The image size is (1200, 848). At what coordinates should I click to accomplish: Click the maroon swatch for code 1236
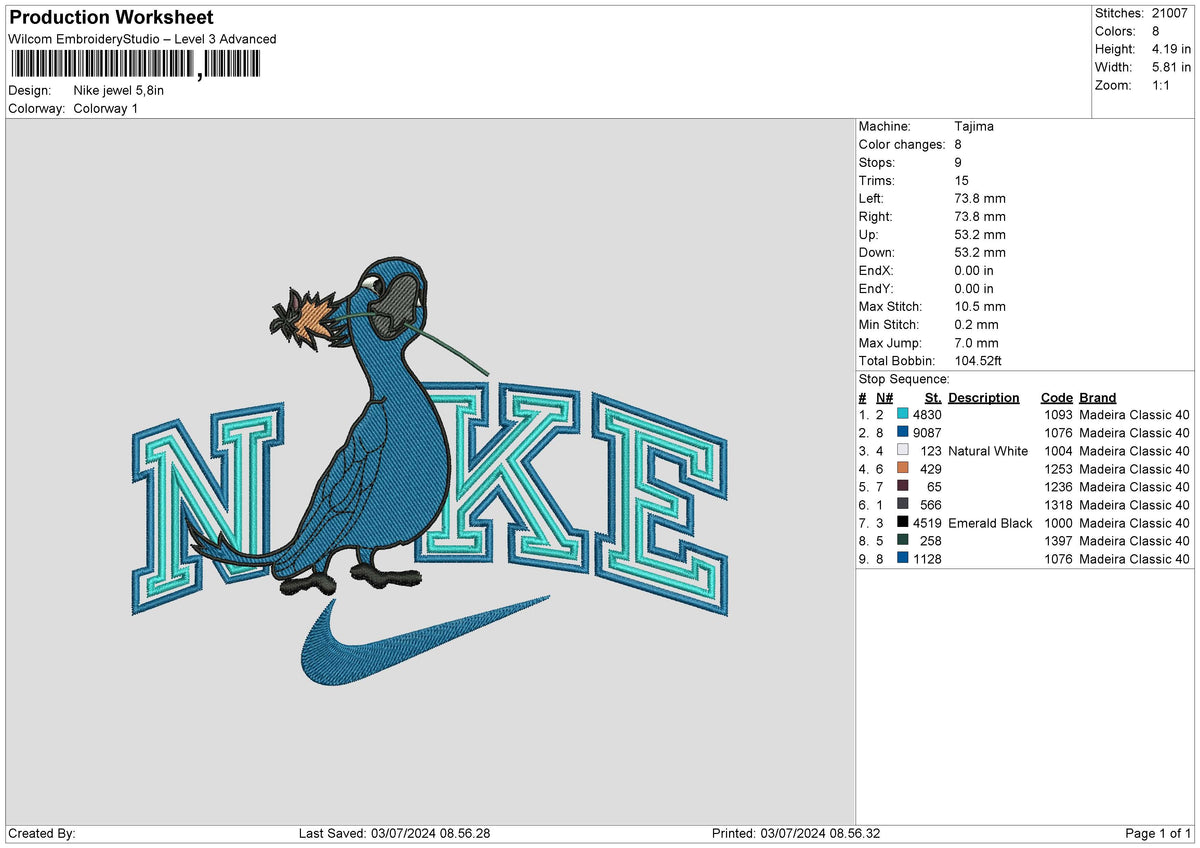click(903, 487)
